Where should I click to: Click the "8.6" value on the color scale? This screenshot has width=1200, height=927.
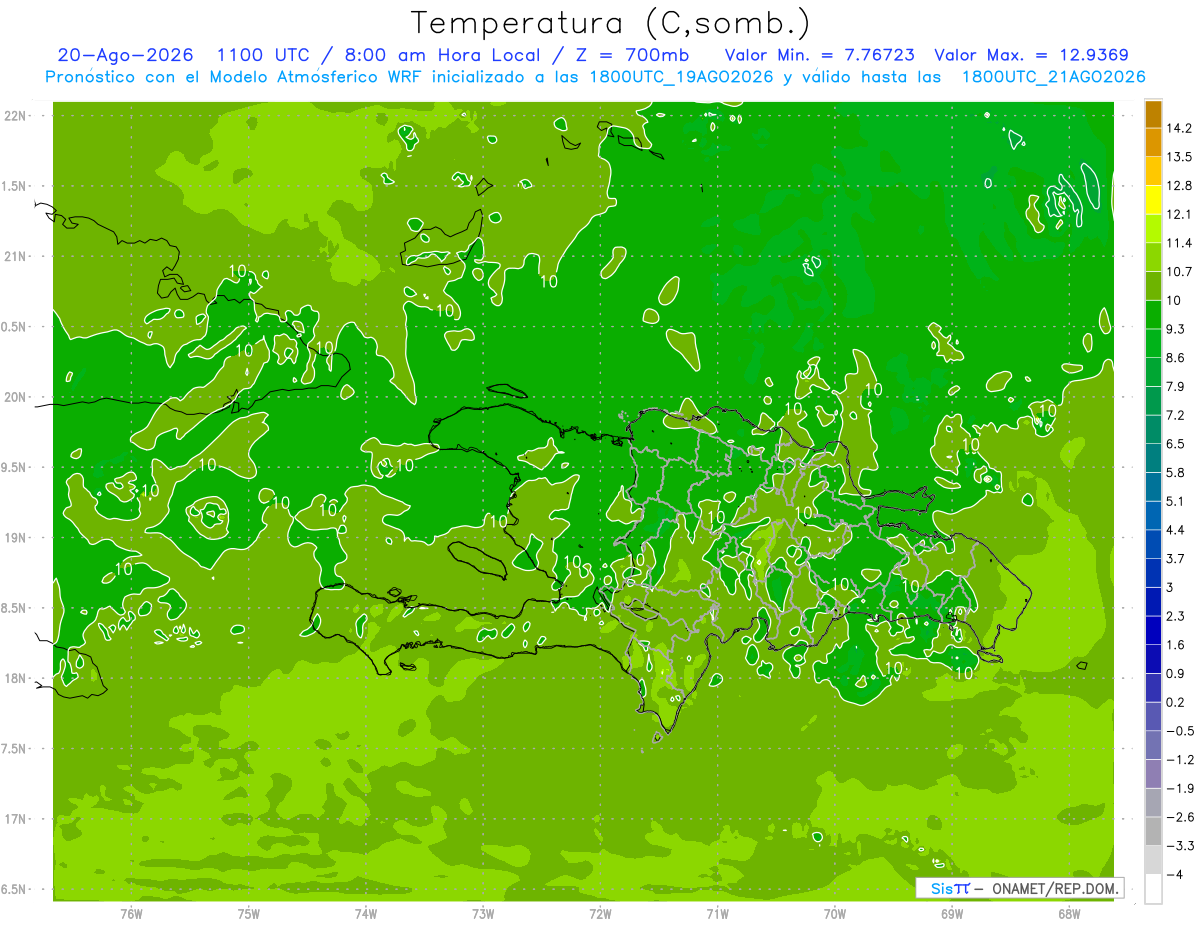coord(1175,358)
